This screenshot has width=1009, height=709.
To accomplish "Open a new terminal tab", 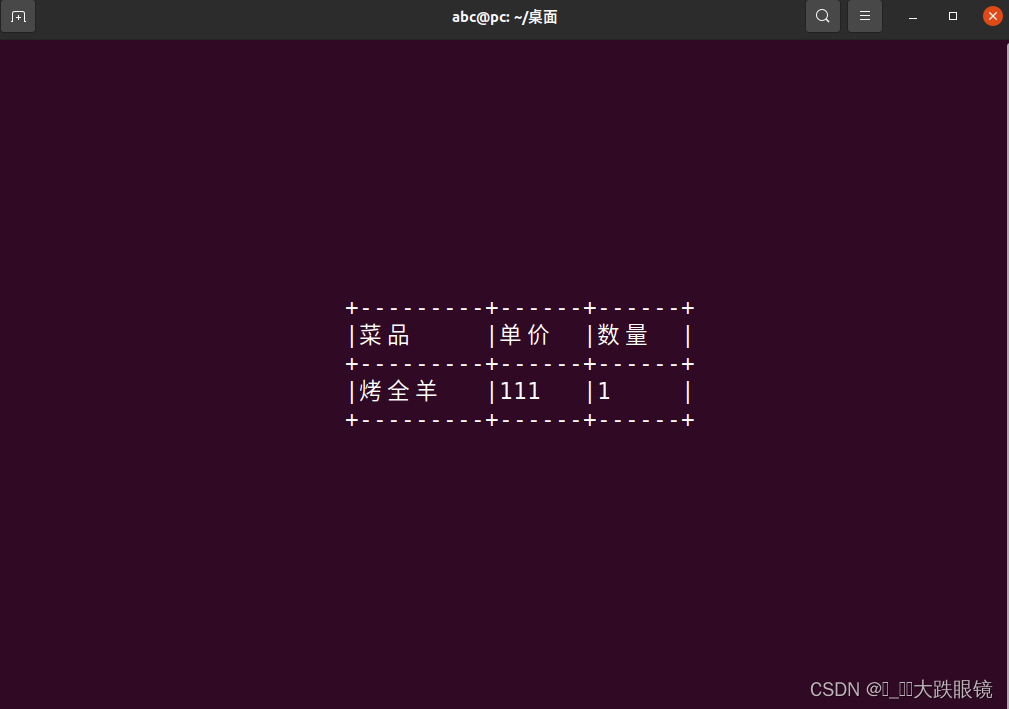I will pos(18,16).
